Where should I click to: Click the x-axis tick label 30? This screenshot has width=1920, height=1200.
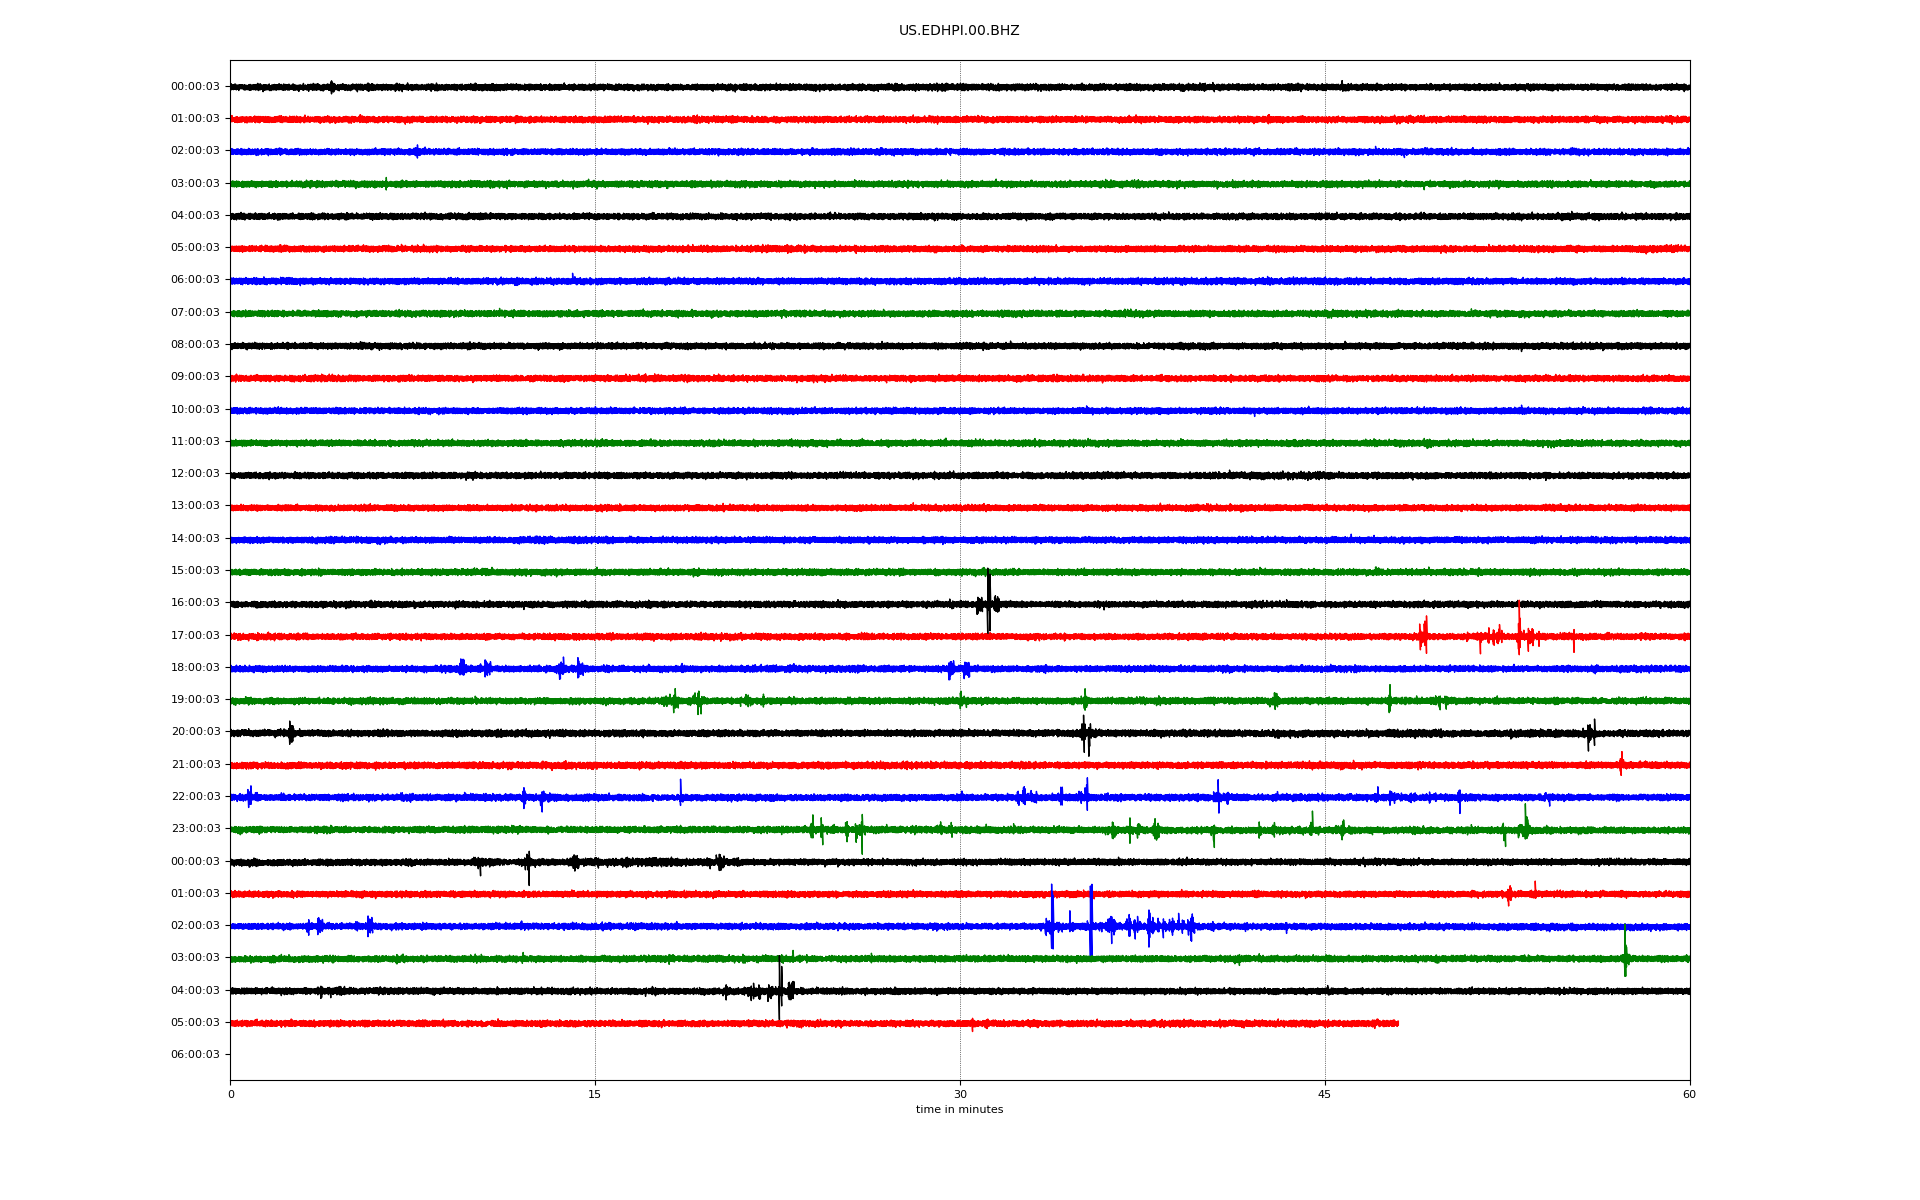point(960,1095)
